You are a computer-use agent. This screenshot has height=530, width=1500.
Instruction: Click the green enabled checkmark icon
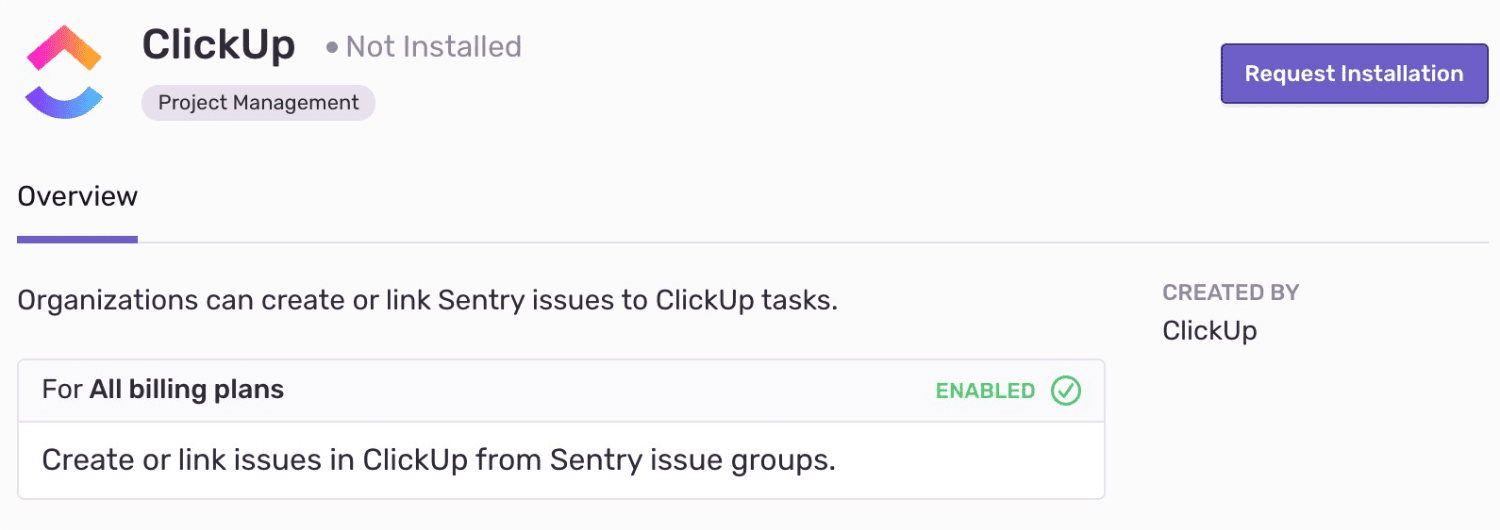1066,391
